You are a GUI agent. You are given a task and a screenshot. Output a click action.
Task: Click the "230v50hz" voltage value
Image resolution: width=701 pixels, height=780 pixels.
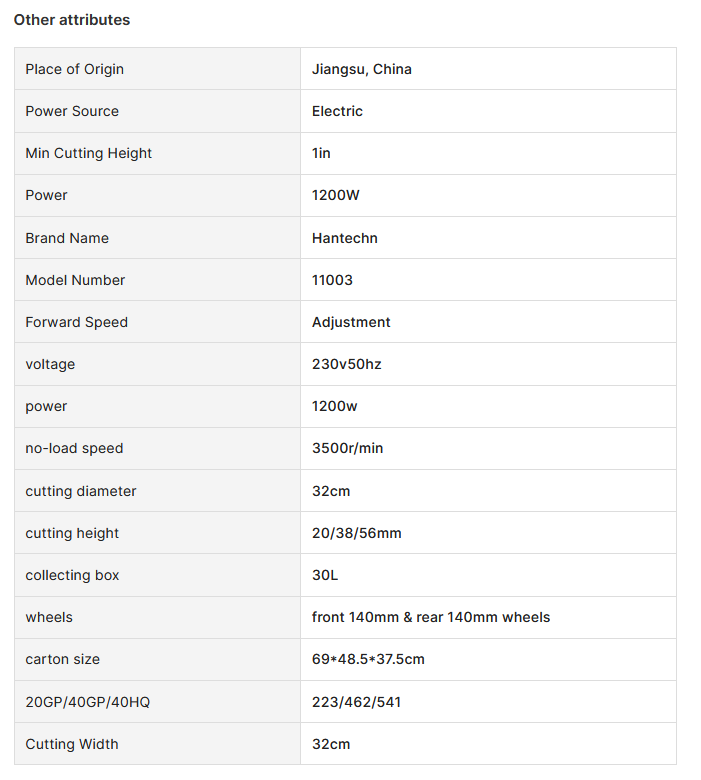pos(347,364)
